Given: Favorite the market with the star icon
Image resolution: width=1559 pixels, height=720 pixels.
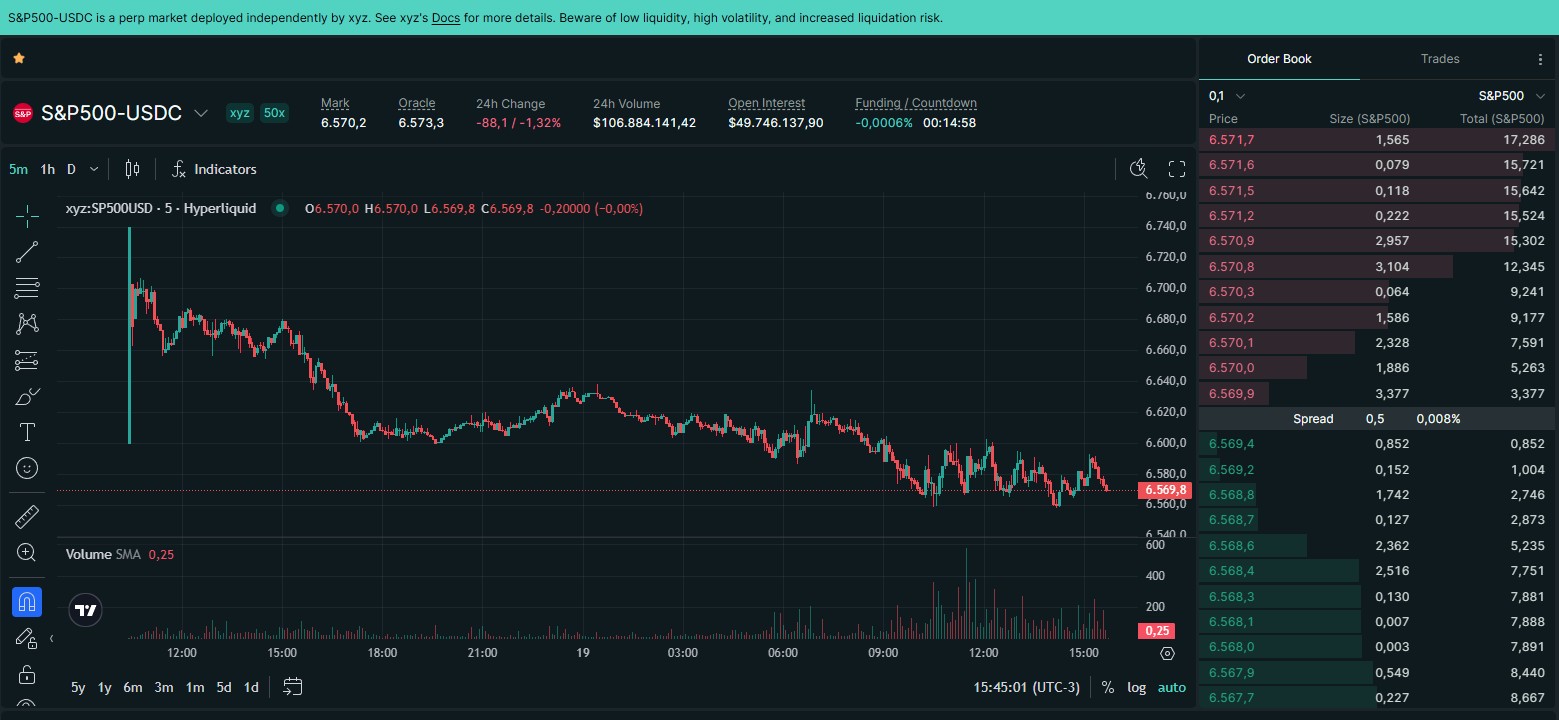Looking at the screenshot, I should (18, 59).
